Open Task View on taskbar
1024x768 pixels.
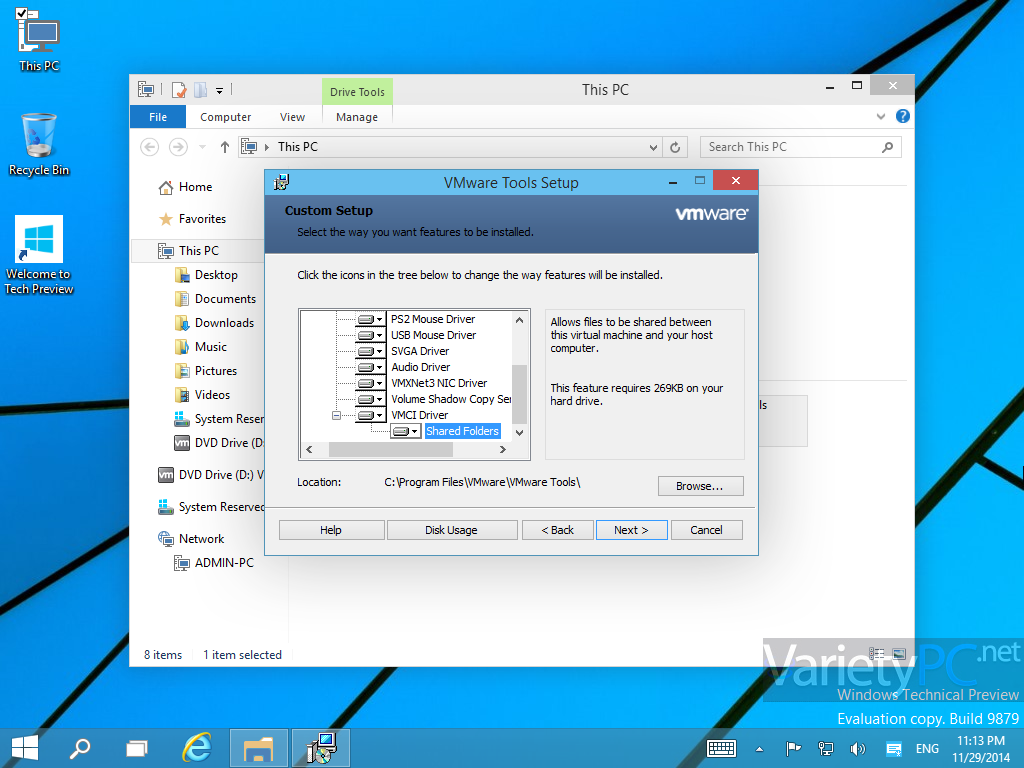(x=137, y=748)
